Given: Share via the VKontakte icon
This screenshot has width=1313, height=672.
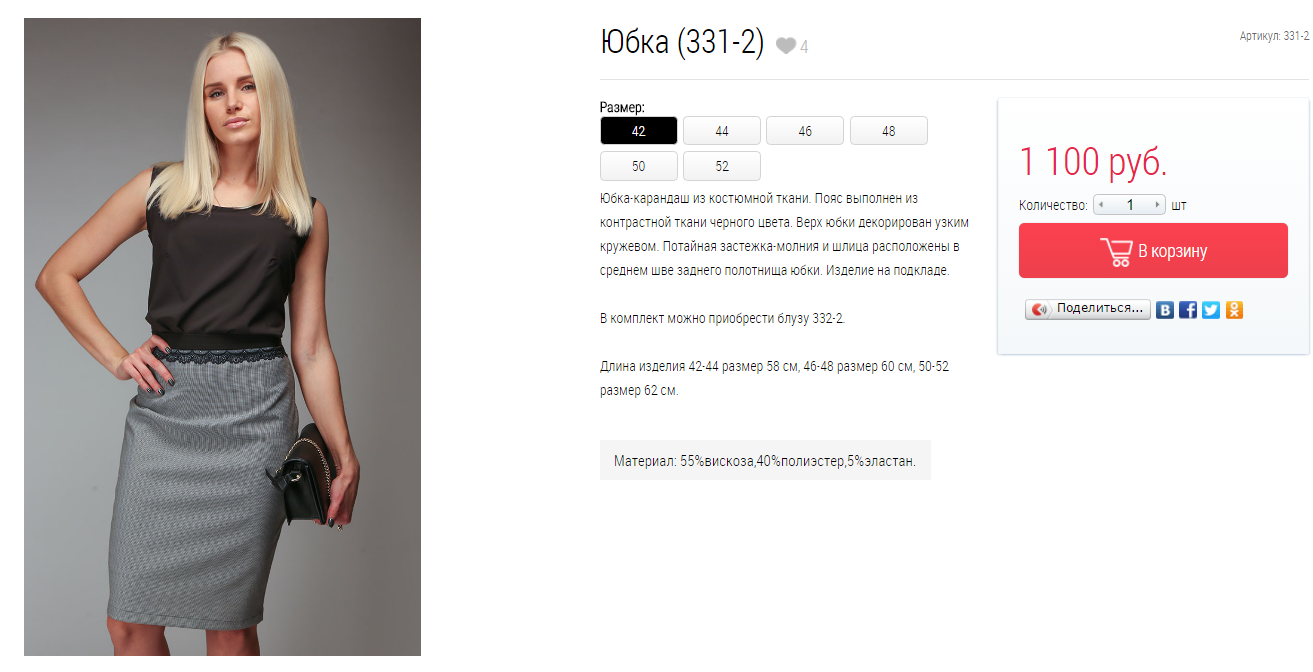Looking at the screenshot, I should [1165, 310].
